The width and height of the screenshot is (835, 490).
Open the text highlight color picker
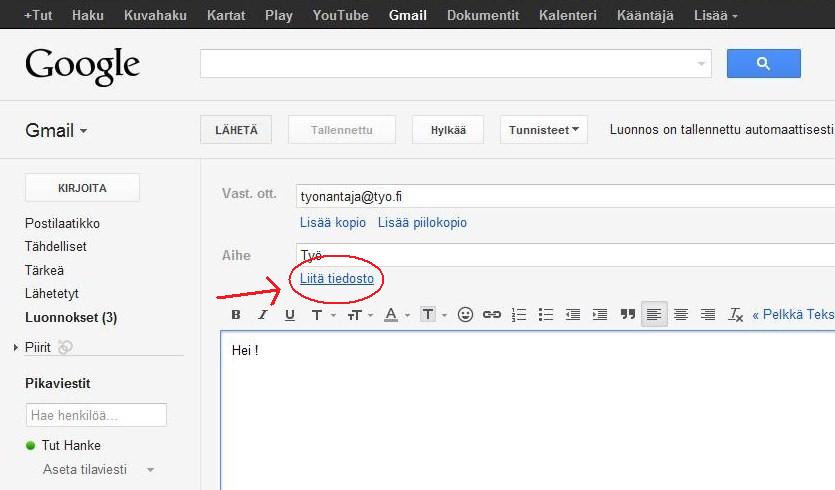pyautogui.click(x=433, y=315)
